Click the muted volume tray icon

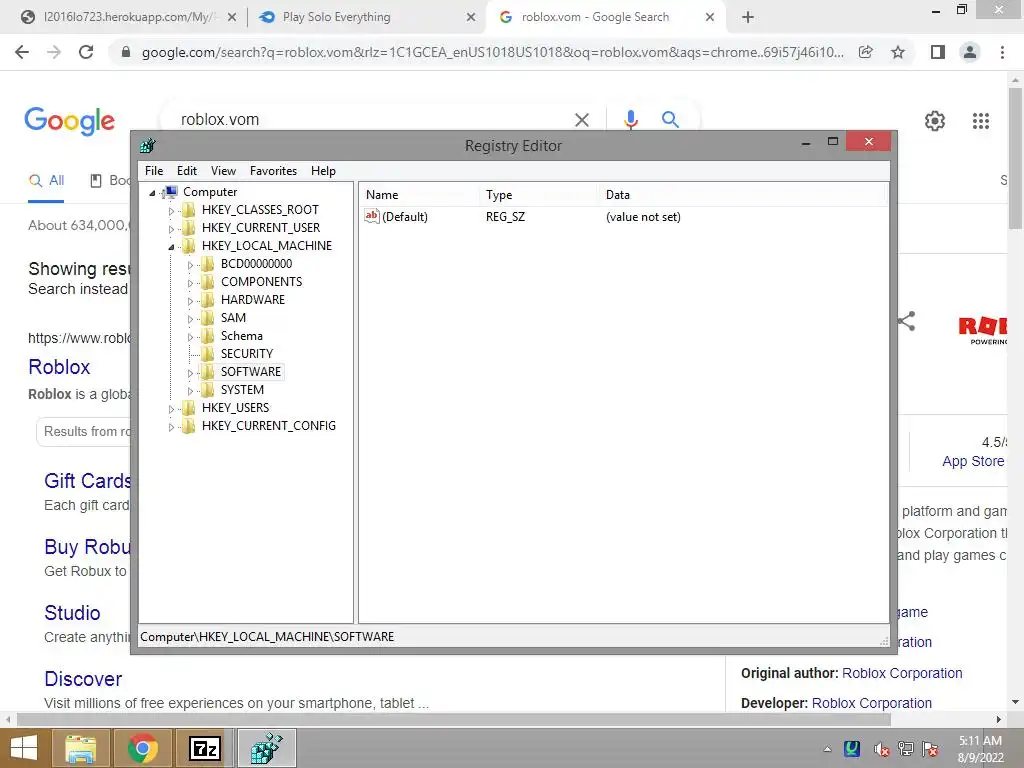tap(880, 749)
